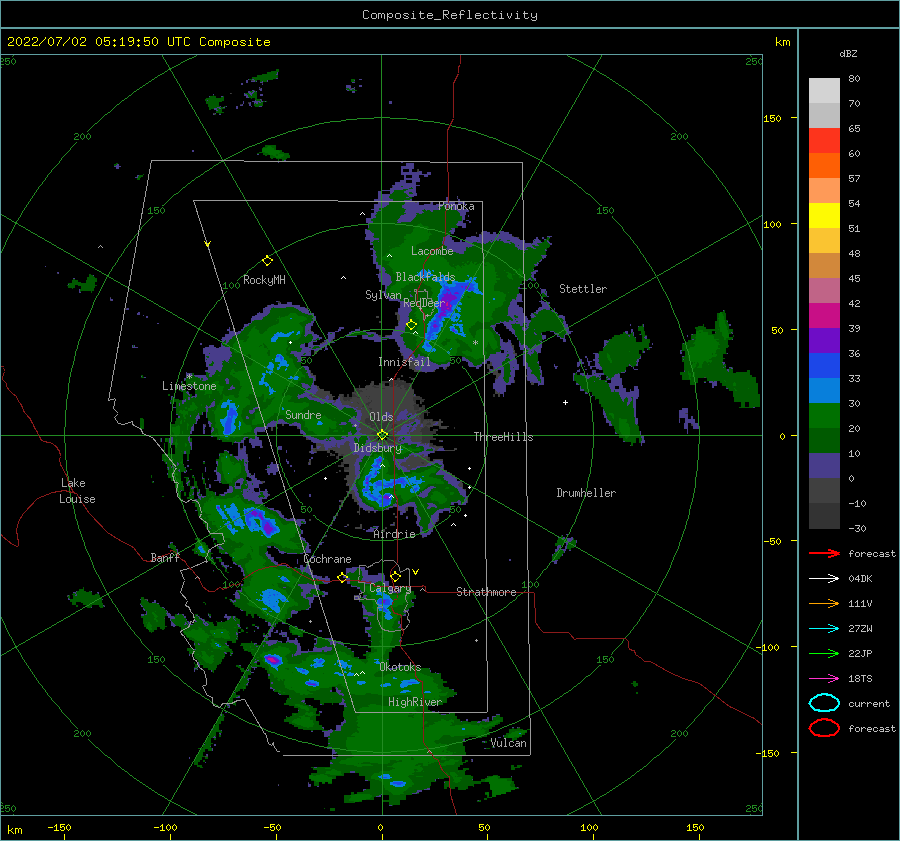The width and height of the screenshot is (900, 841).
Task: Click the red forecast ellipse icon
Action: pos(824,728)
